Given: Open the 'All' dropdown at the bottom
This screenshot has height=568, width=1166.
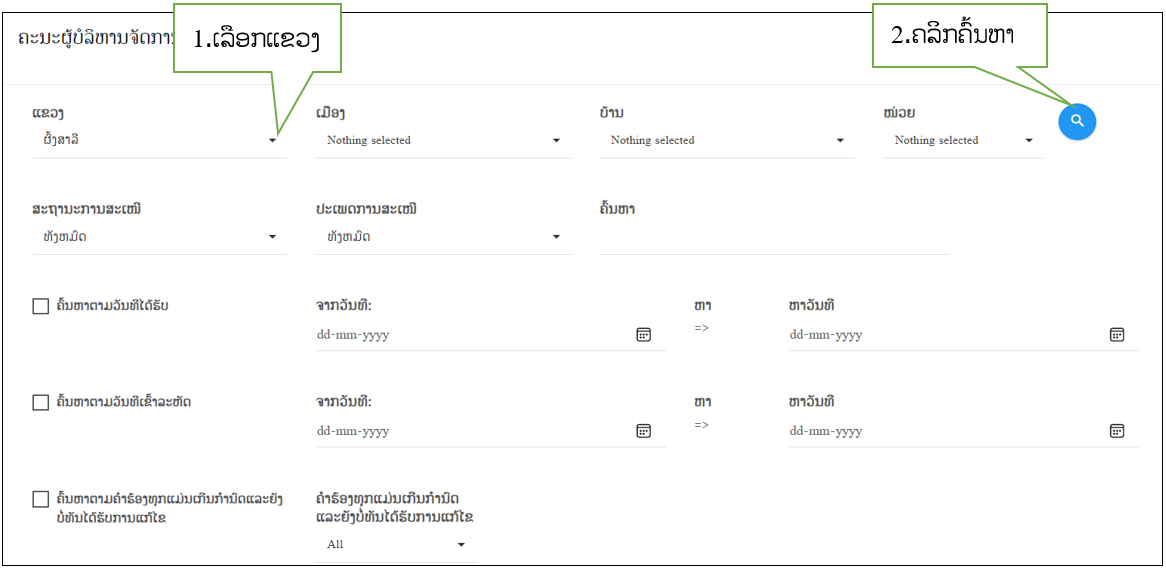Looking at the screenshot, I should click(395, 545).
